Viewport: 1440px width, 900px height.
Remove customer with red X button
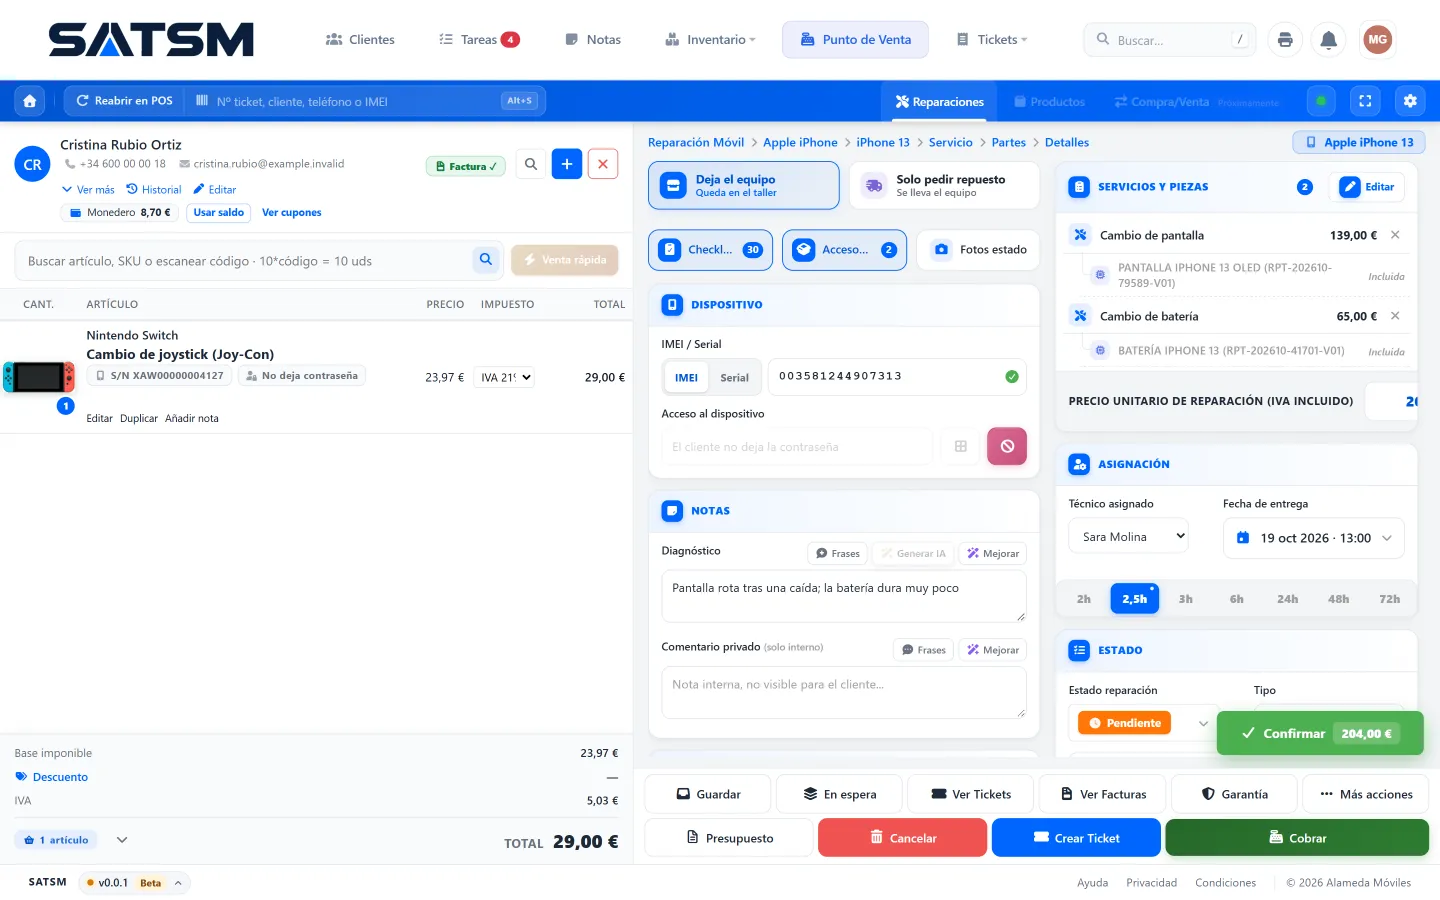click(603, 164)
